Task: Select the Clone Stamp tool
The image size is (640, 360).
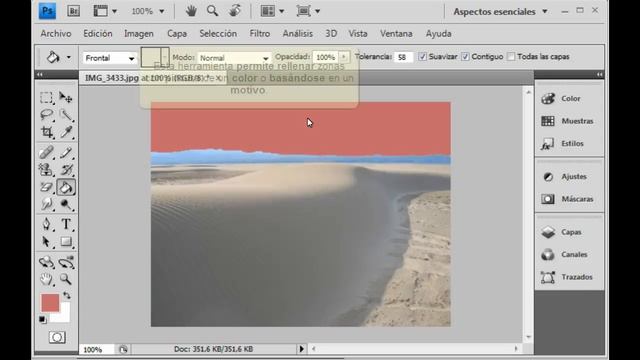Action: (47, 170)
